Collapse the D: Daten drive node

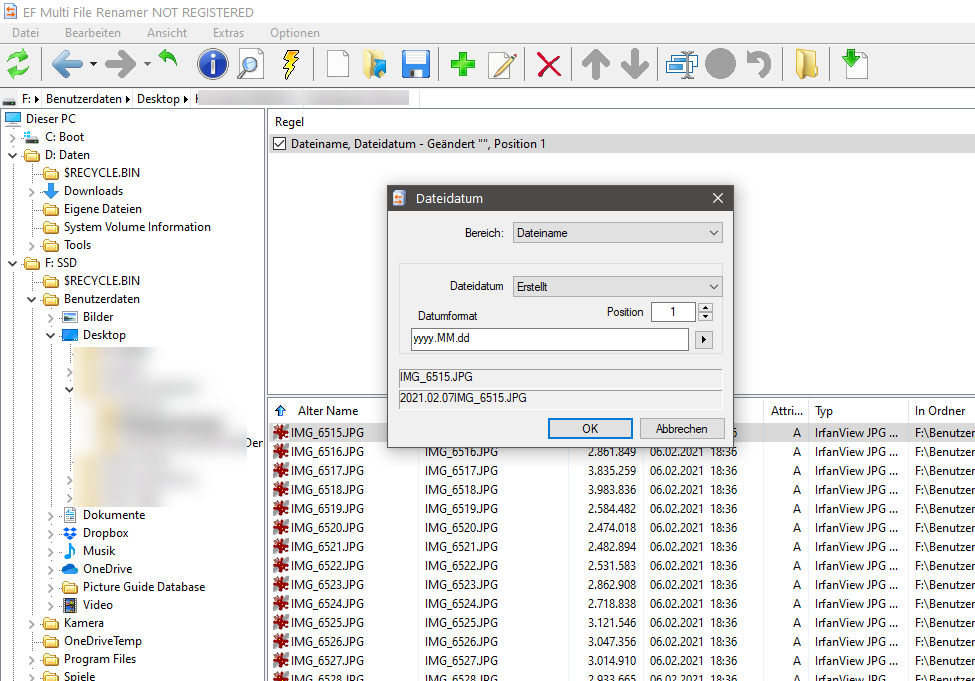(x=12, y=155)
